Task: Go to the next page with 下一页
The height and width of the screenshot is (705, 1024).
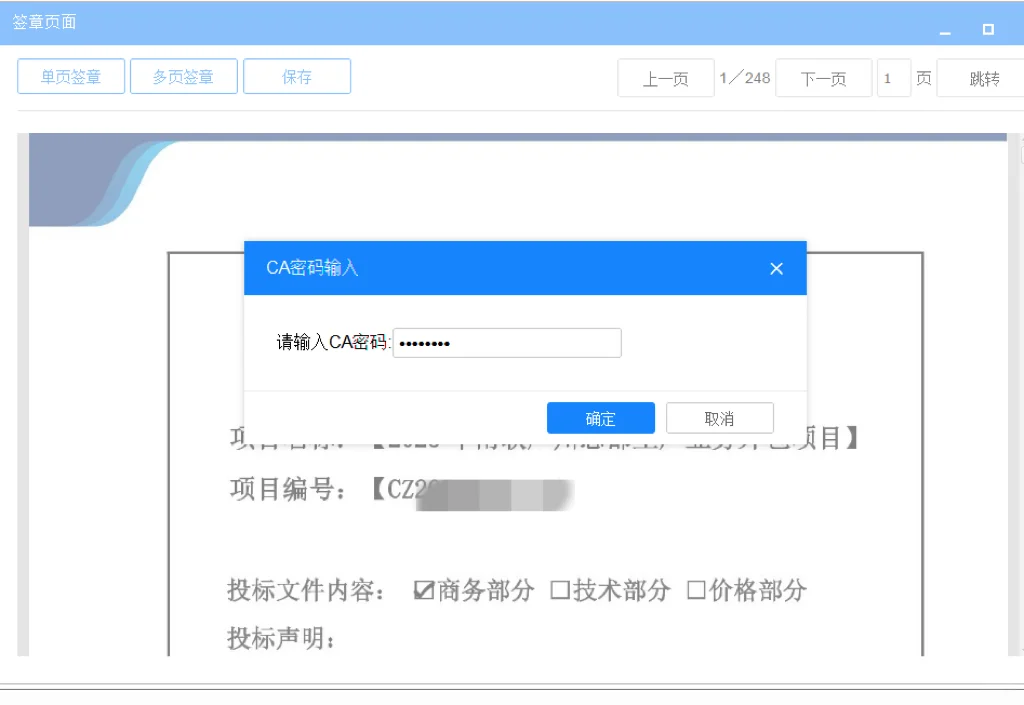Action: coord(823,77)
